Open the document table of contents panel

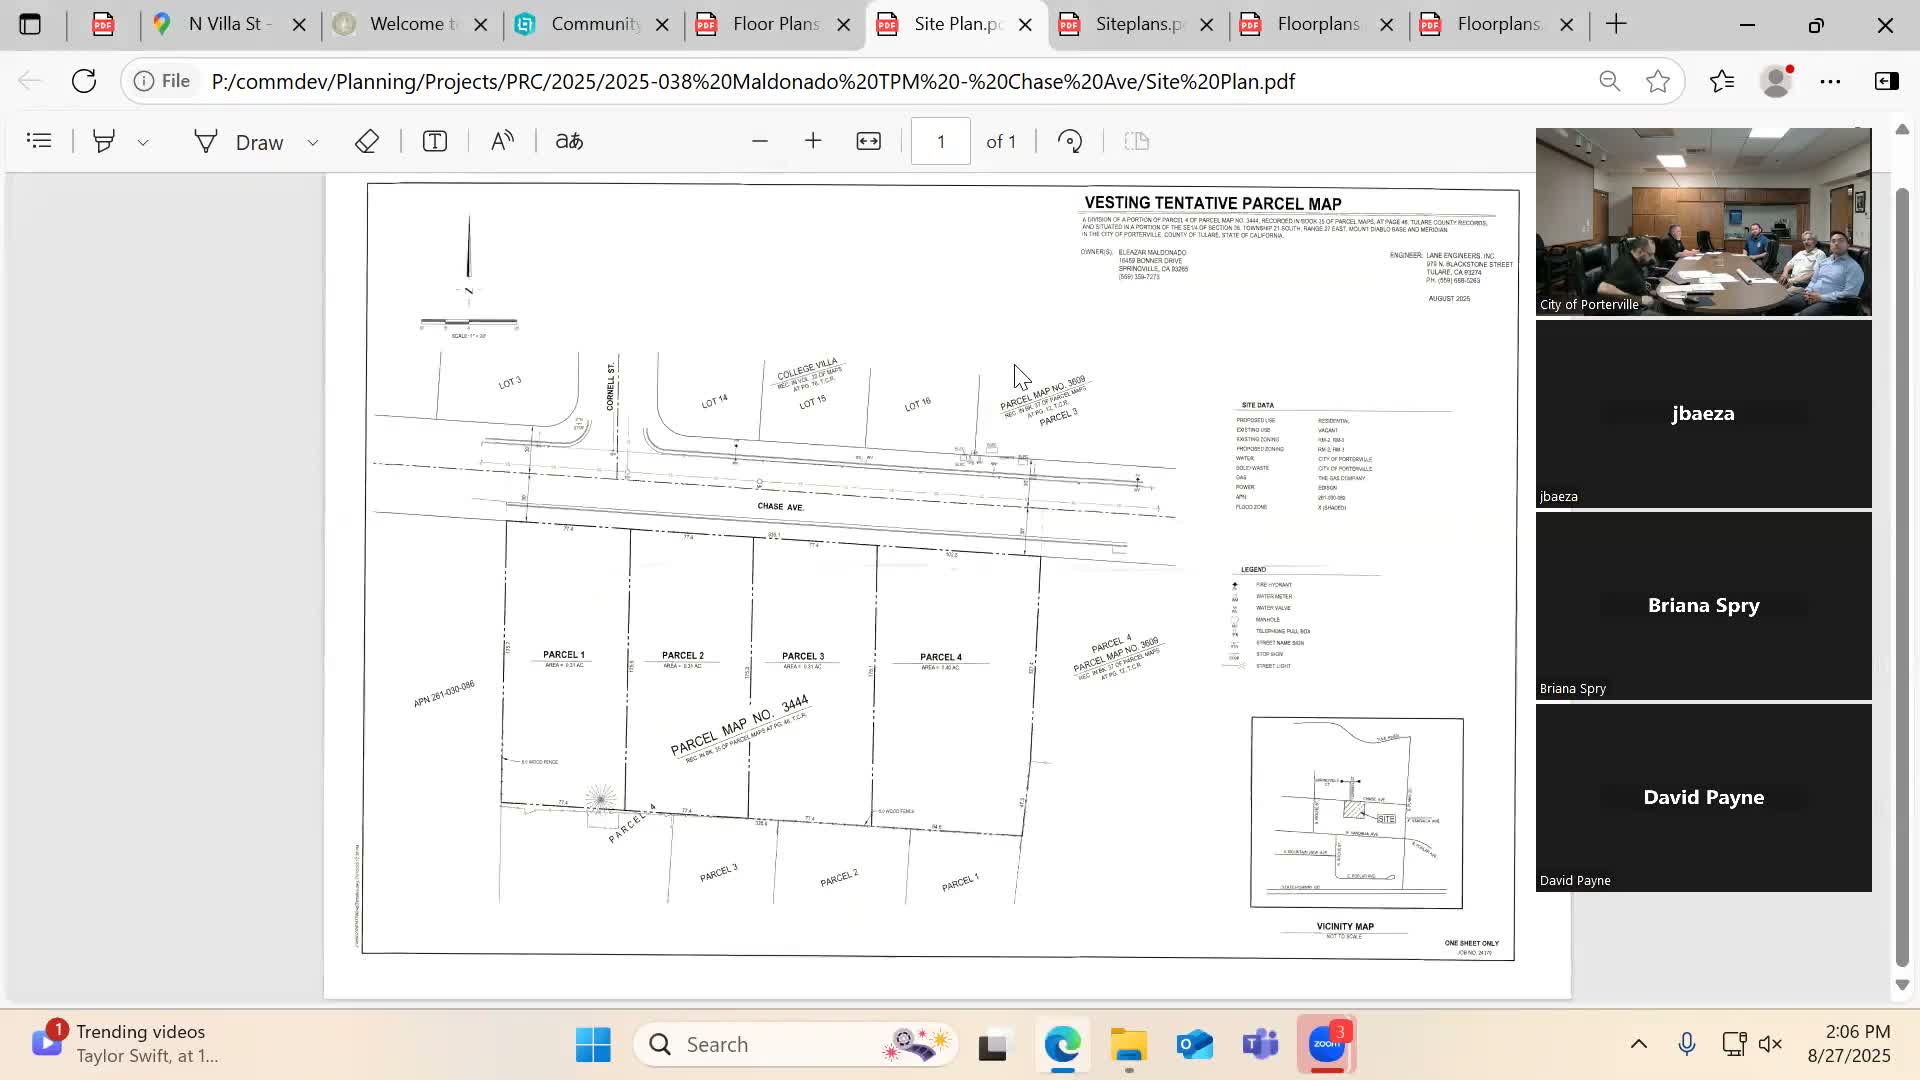(x=39, y=140)
